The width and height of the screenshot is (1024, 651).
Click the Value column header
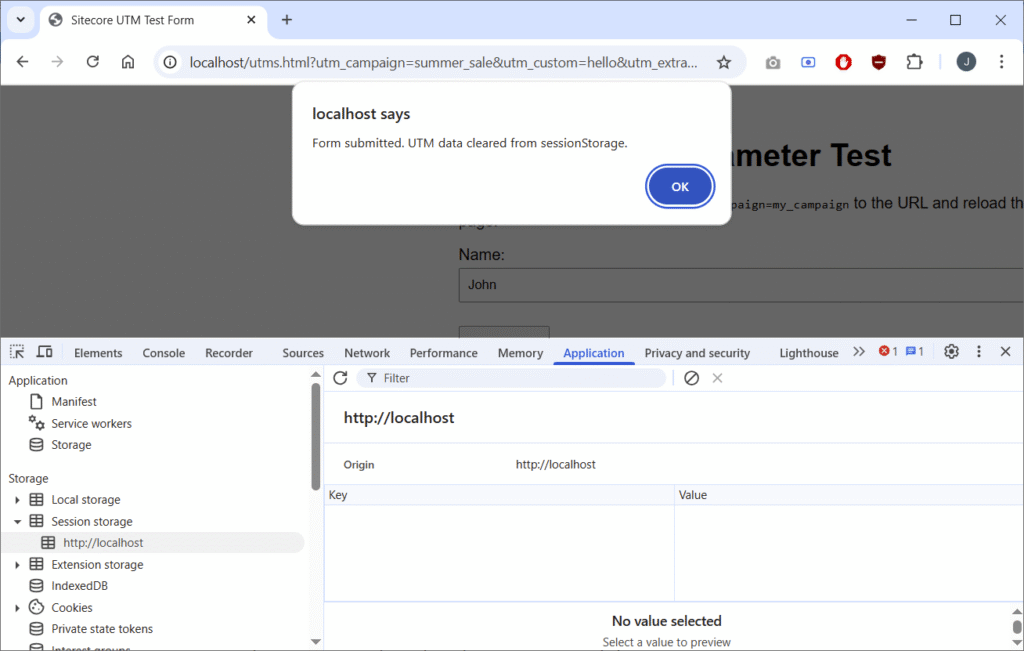849,495
